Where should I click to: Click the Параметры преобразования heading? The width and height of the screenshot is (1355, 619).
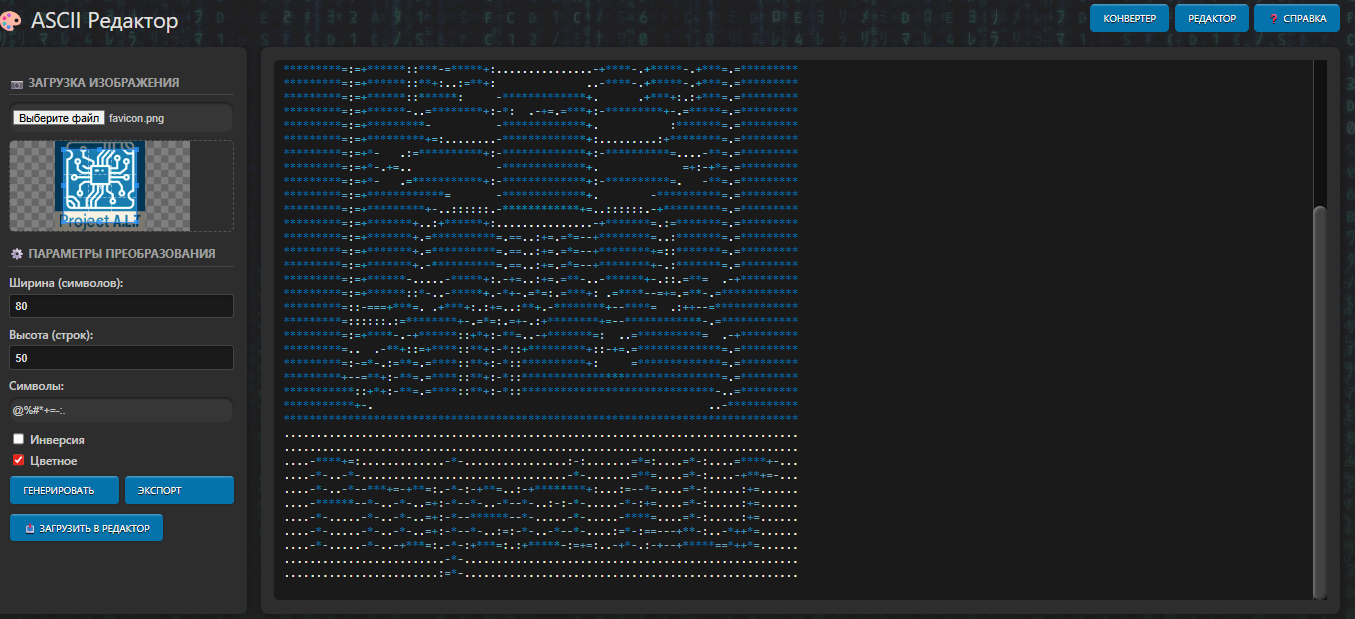[x=122, y=254]
